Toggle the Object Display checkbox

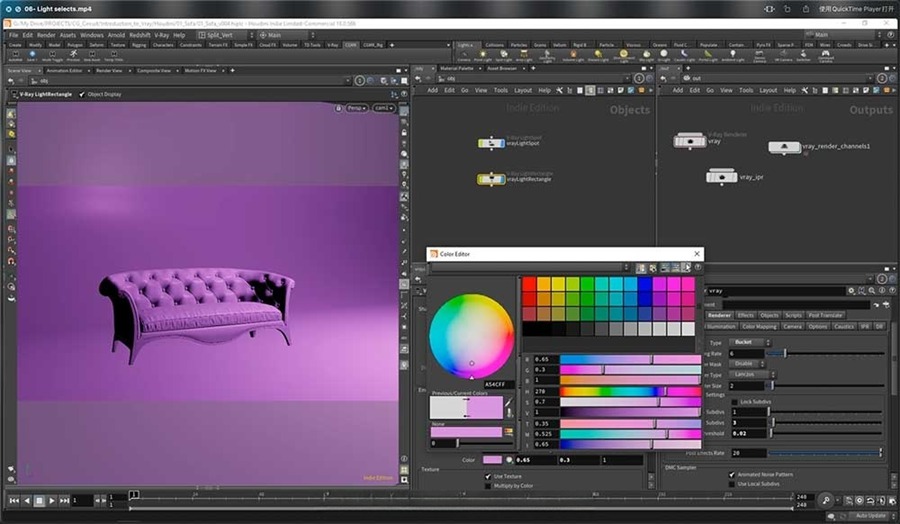[x=82, y=94]
